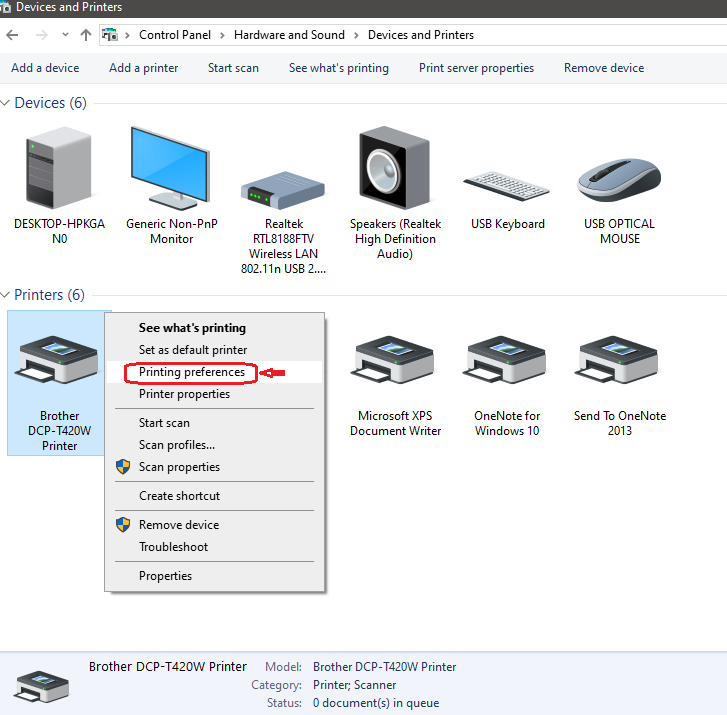Click the Control Panel icon in address bar

click(110, 35)
